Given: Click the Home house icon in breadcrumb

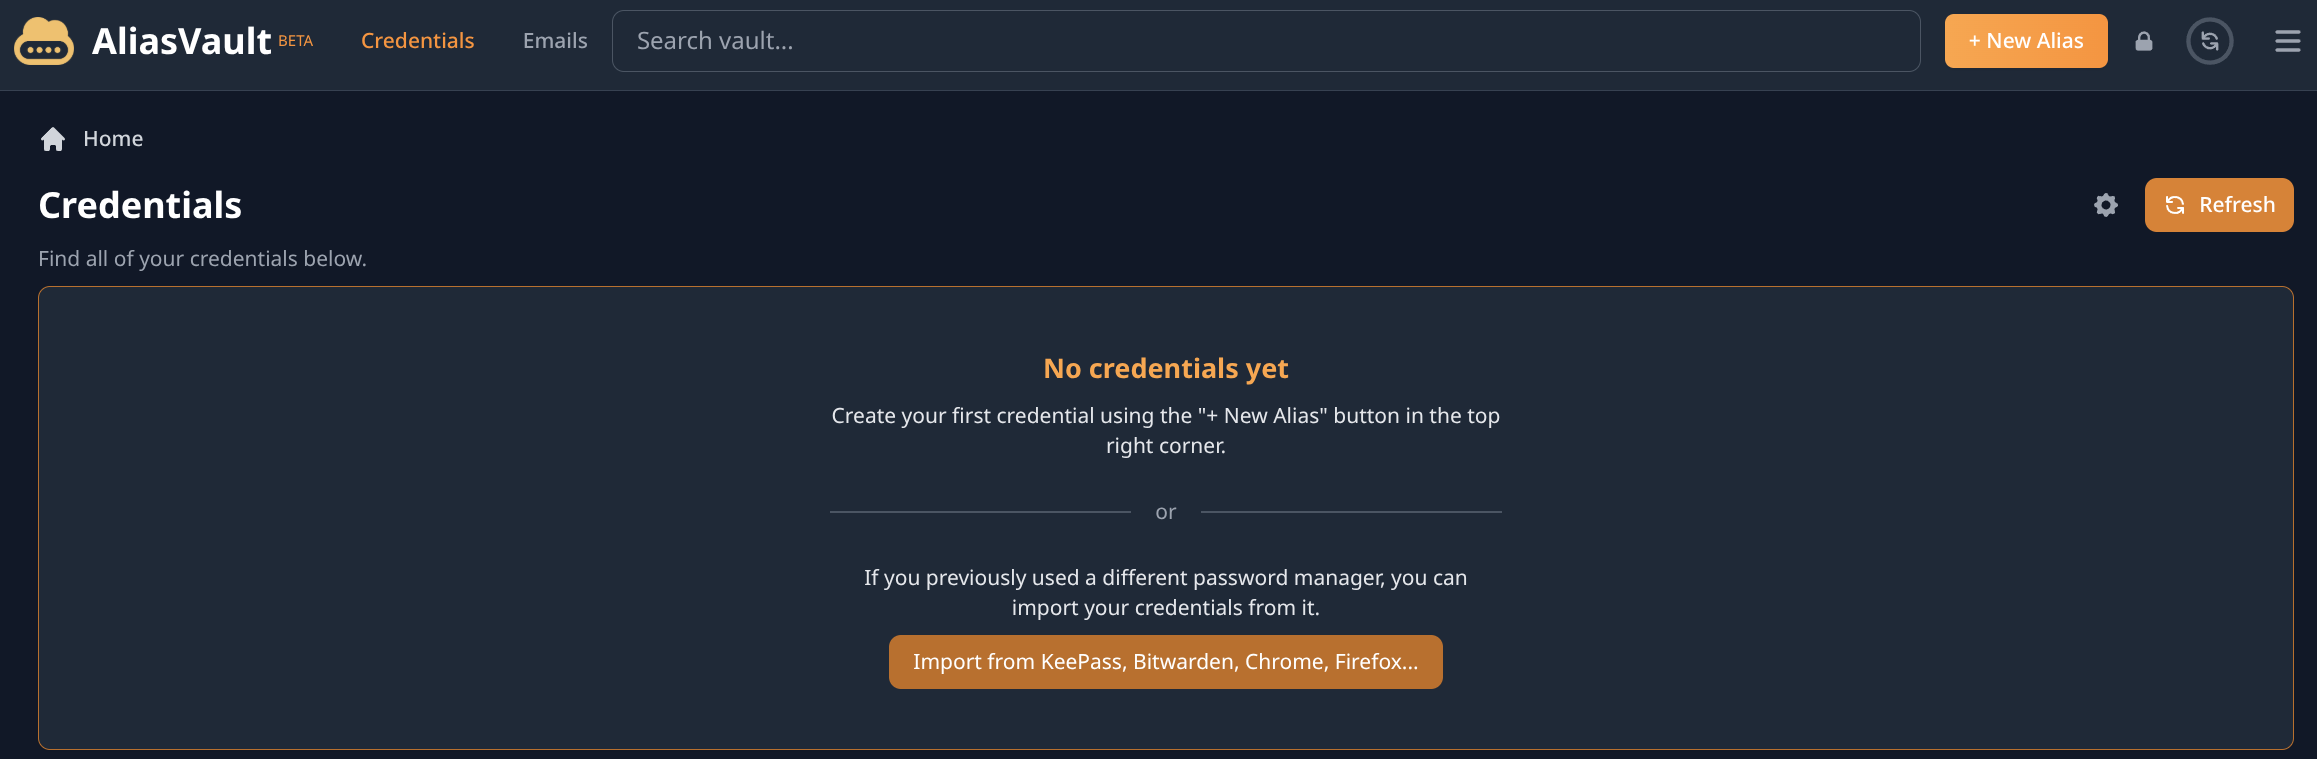Looking at the screenshot, I should 53,139.
